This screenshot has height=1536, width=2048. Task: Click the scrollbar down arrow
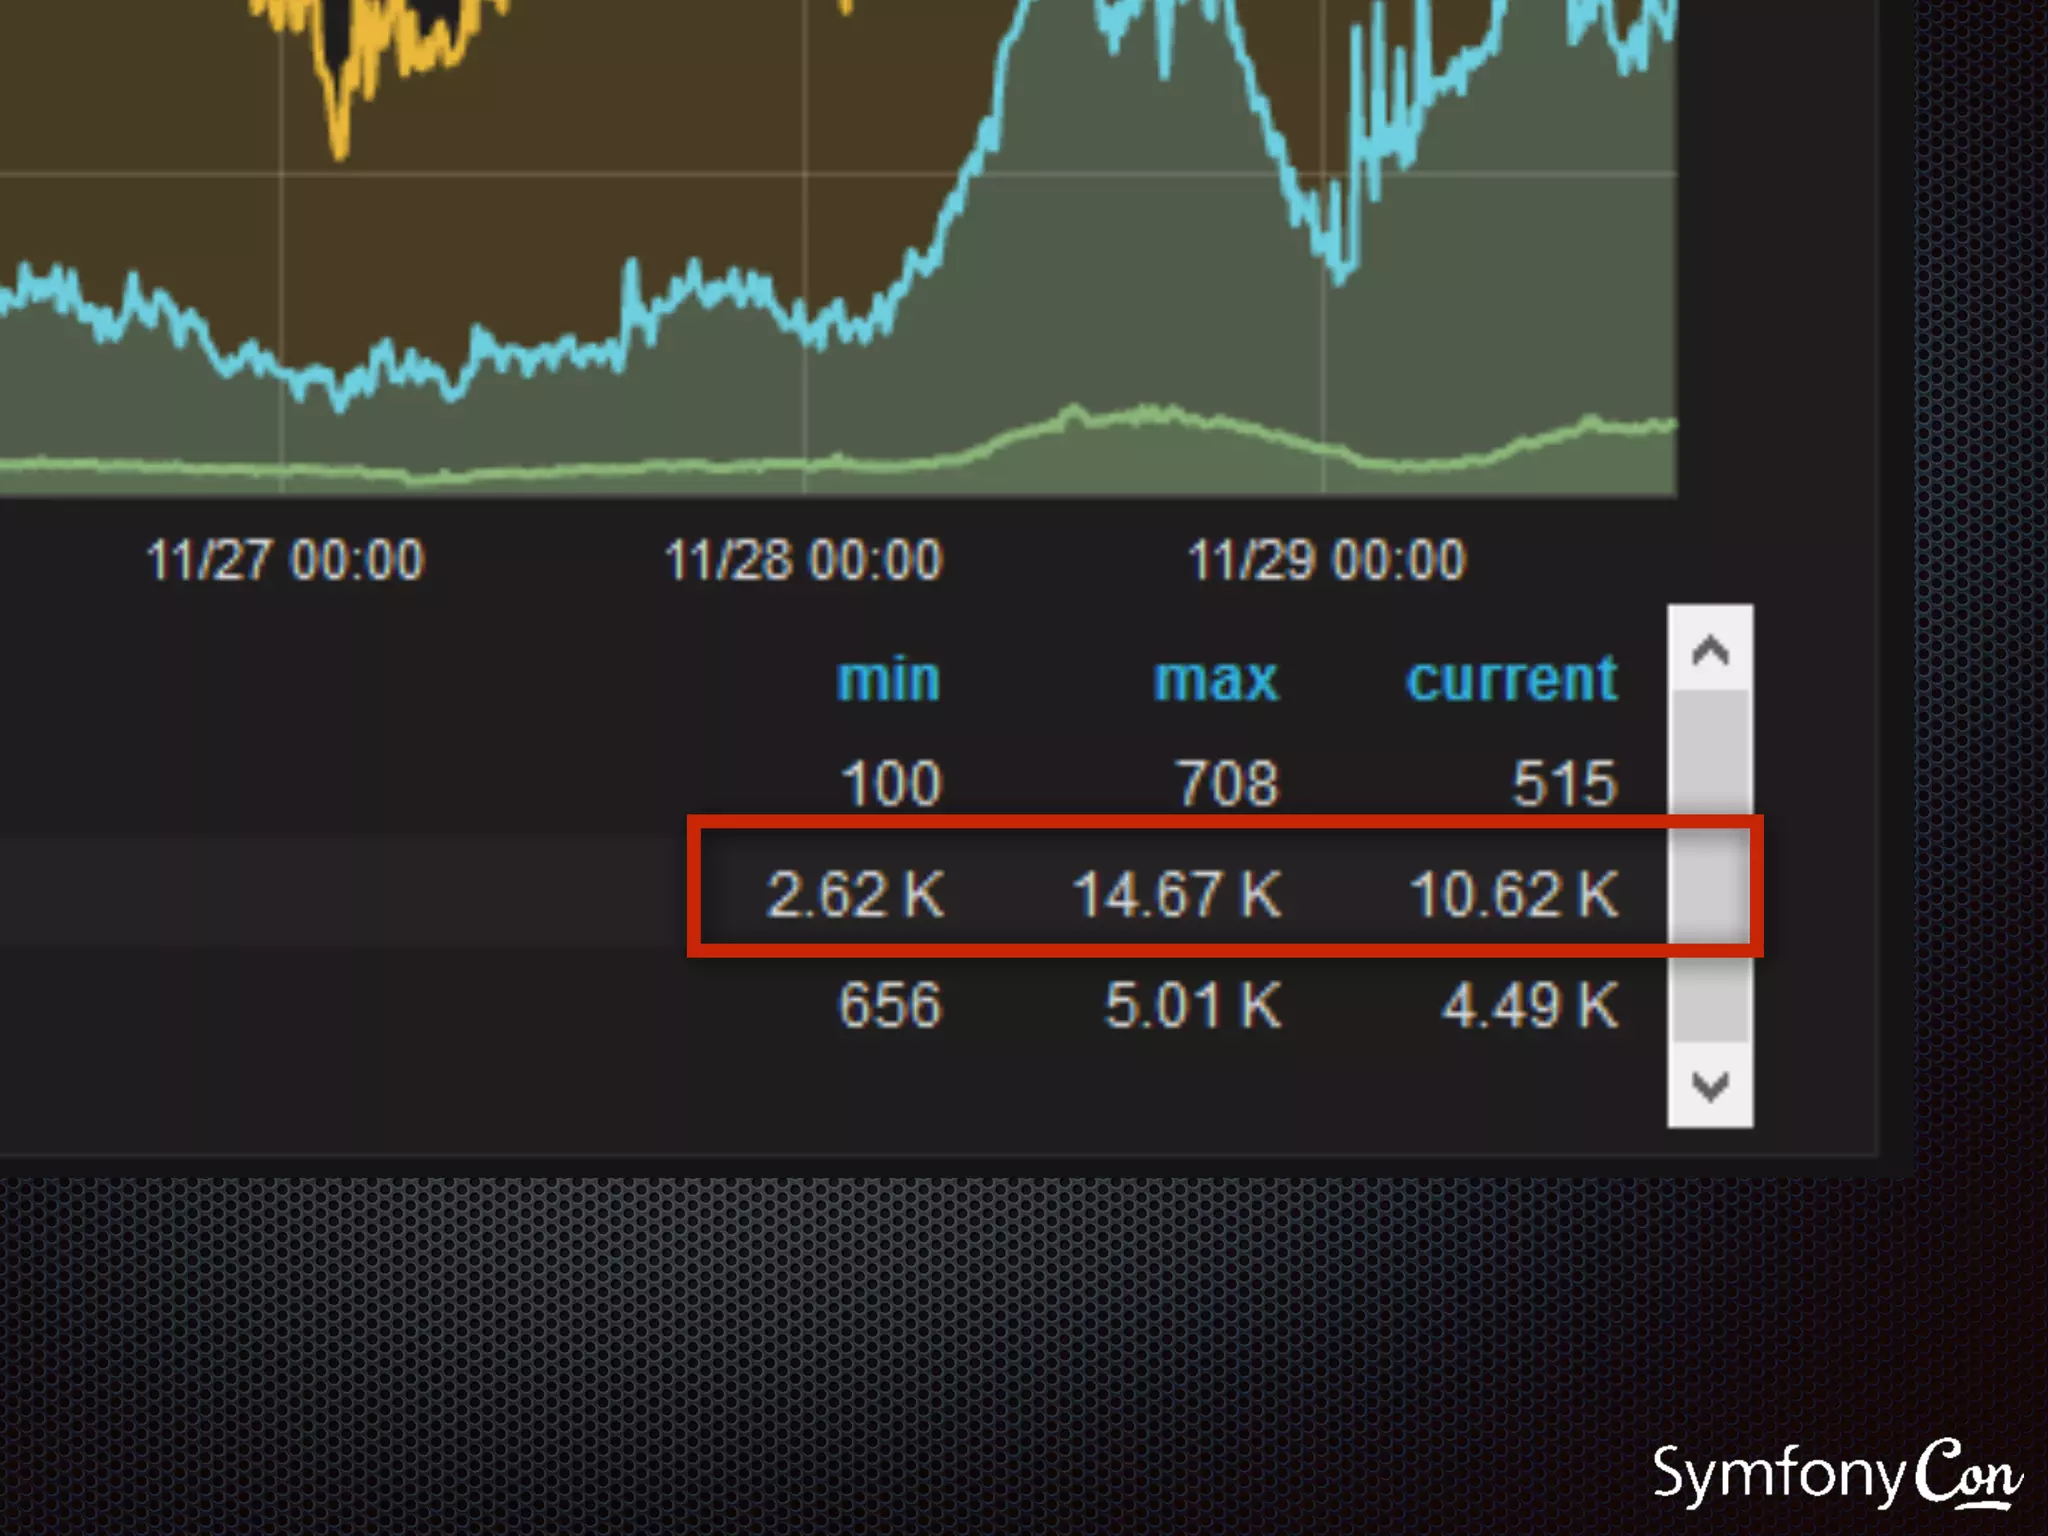pos(1709,1086)
